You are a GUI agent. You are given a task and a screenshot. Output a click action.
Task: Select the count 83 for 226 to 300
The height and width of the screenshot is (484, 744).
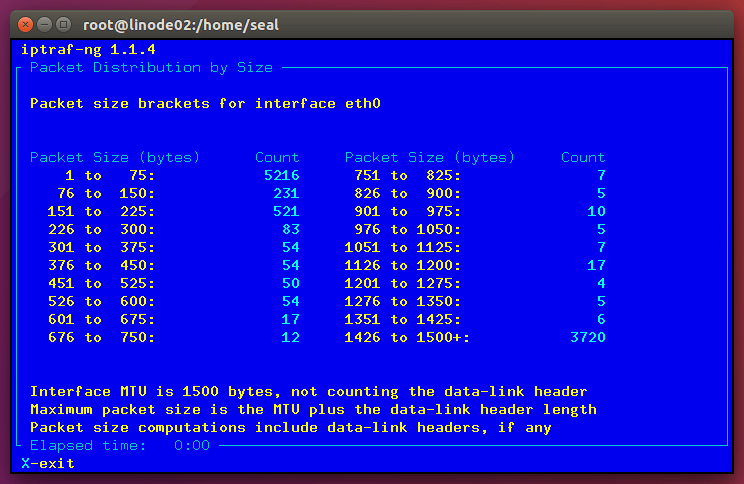(291, 230)
